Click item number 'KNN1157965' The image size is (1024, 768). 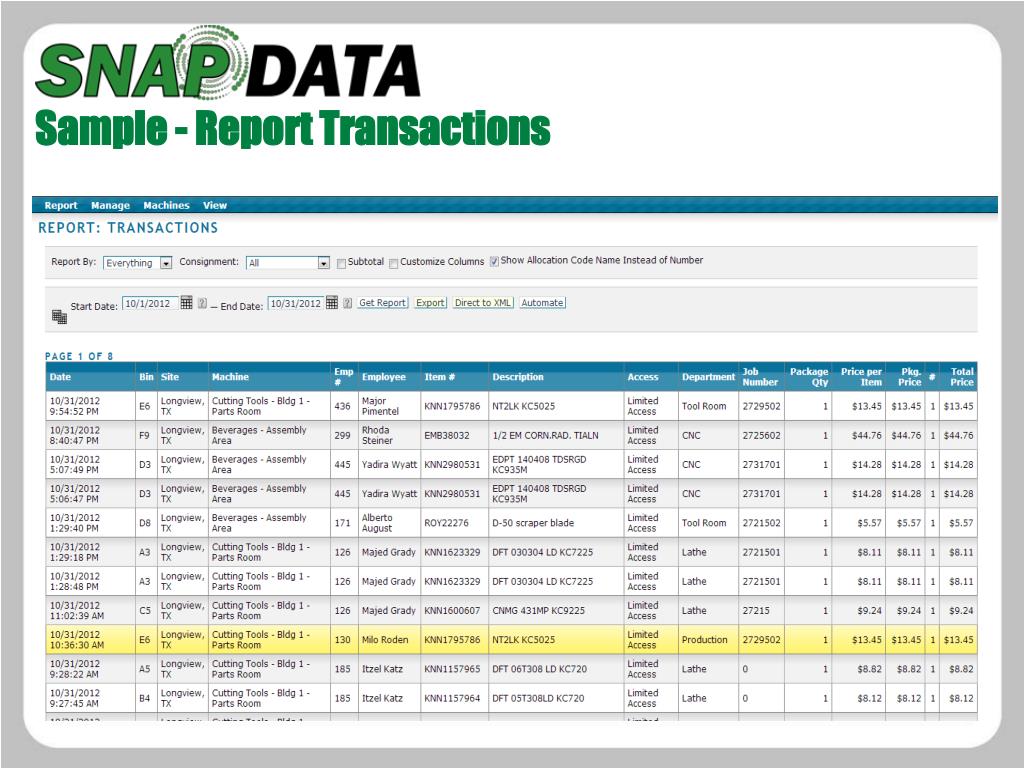pos(452,669)
